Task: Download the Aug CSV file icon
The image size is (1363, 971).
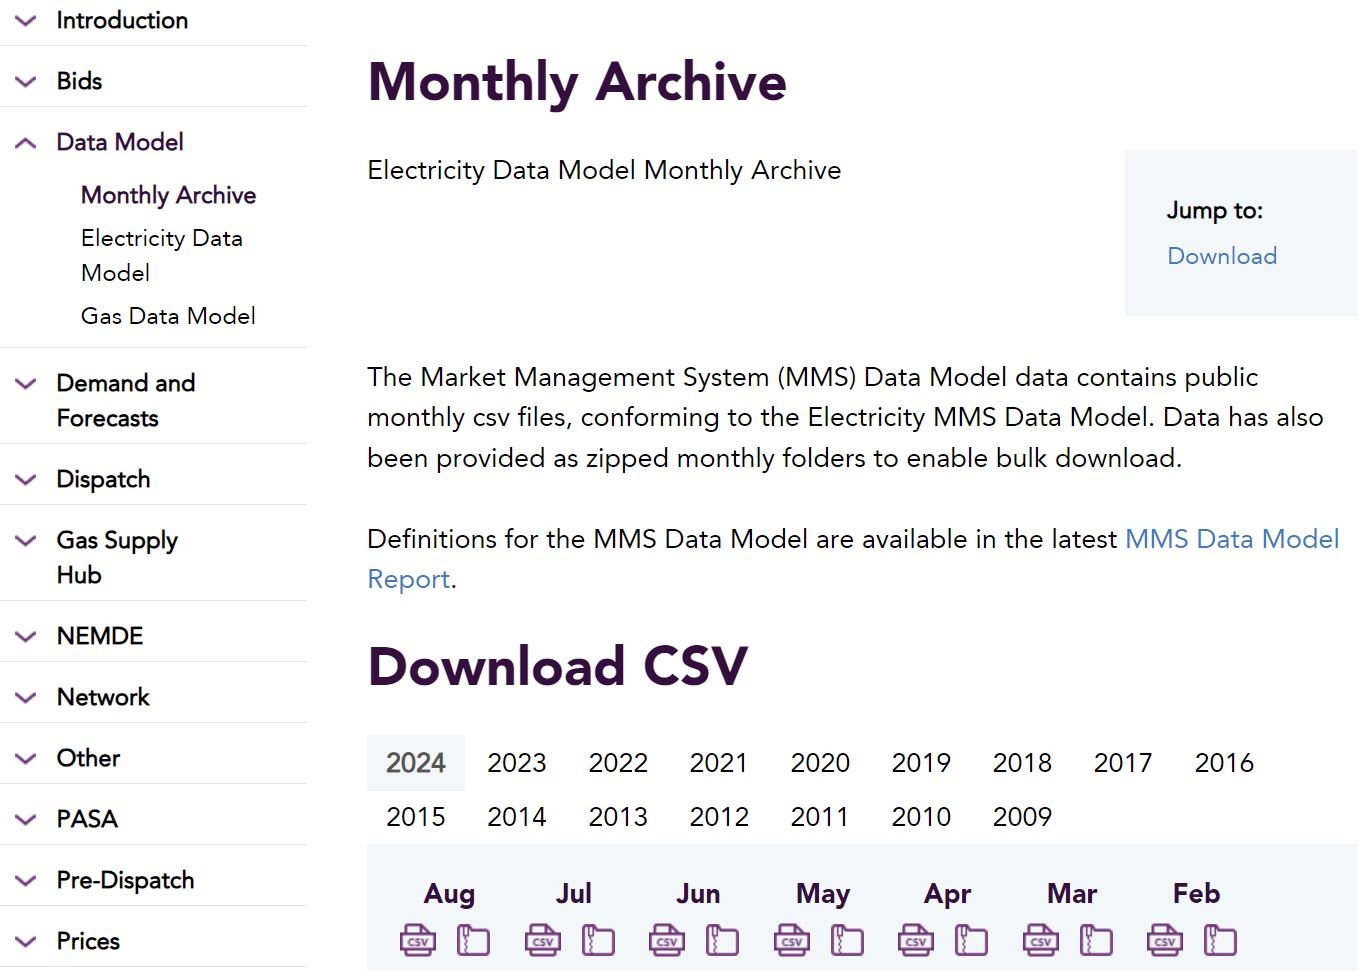Action: point(418,940)
